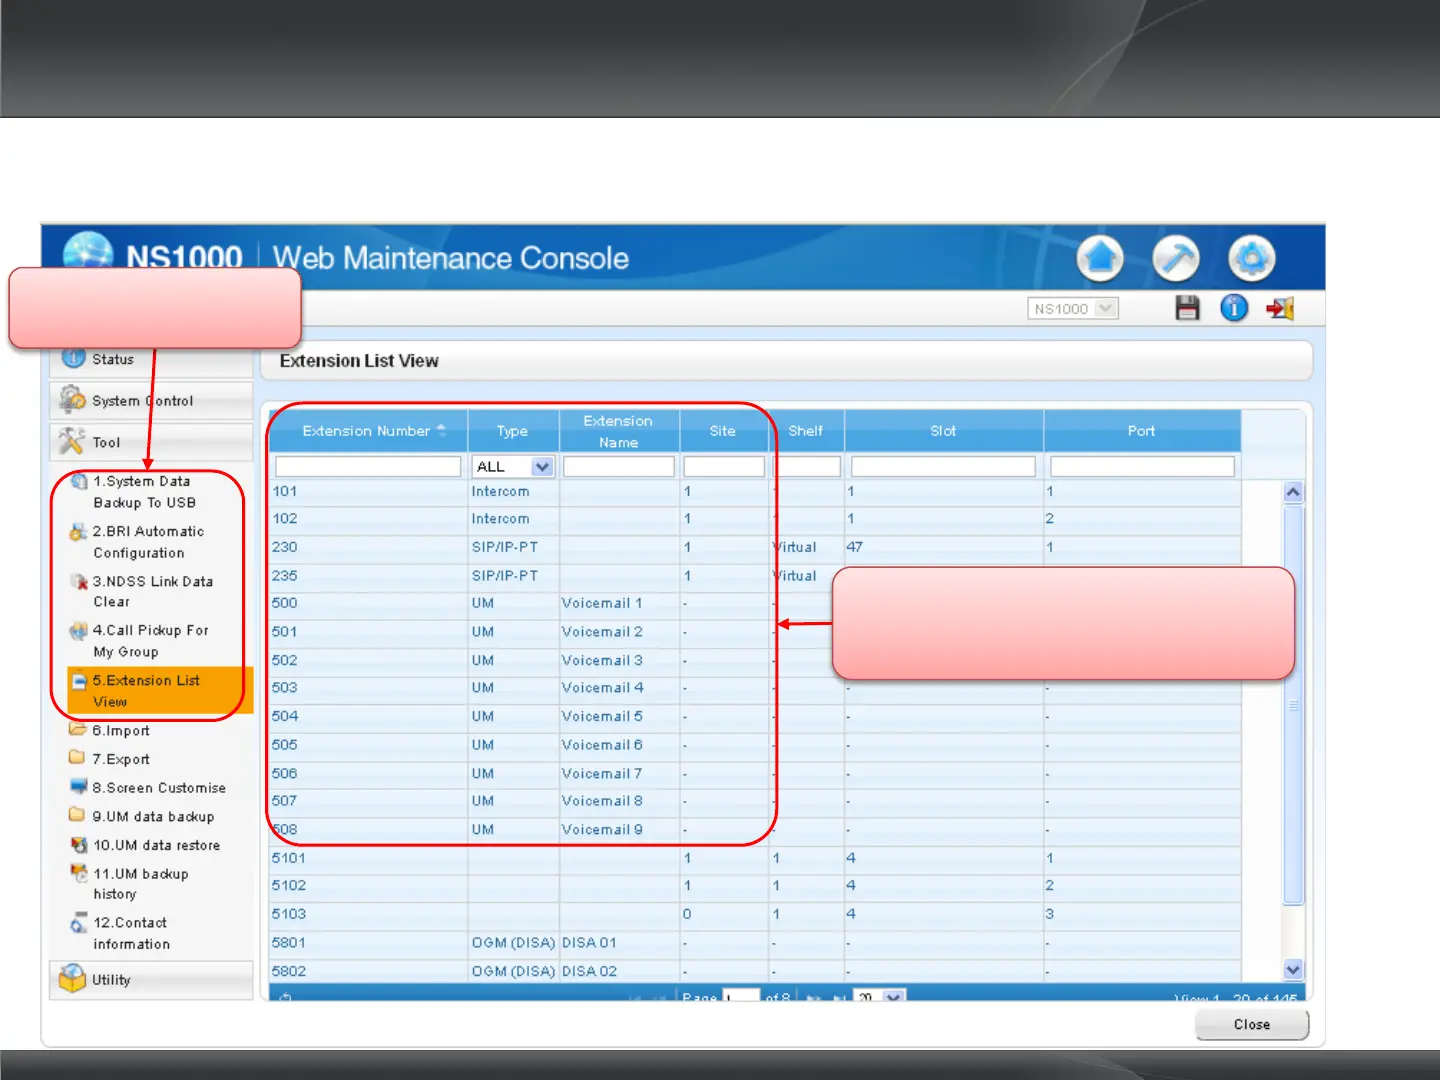Image resolution: width=1440 pixels, height=1080 pixels.
Task: Click the table scrollbar up arrow
Action: pos(1293,492)
